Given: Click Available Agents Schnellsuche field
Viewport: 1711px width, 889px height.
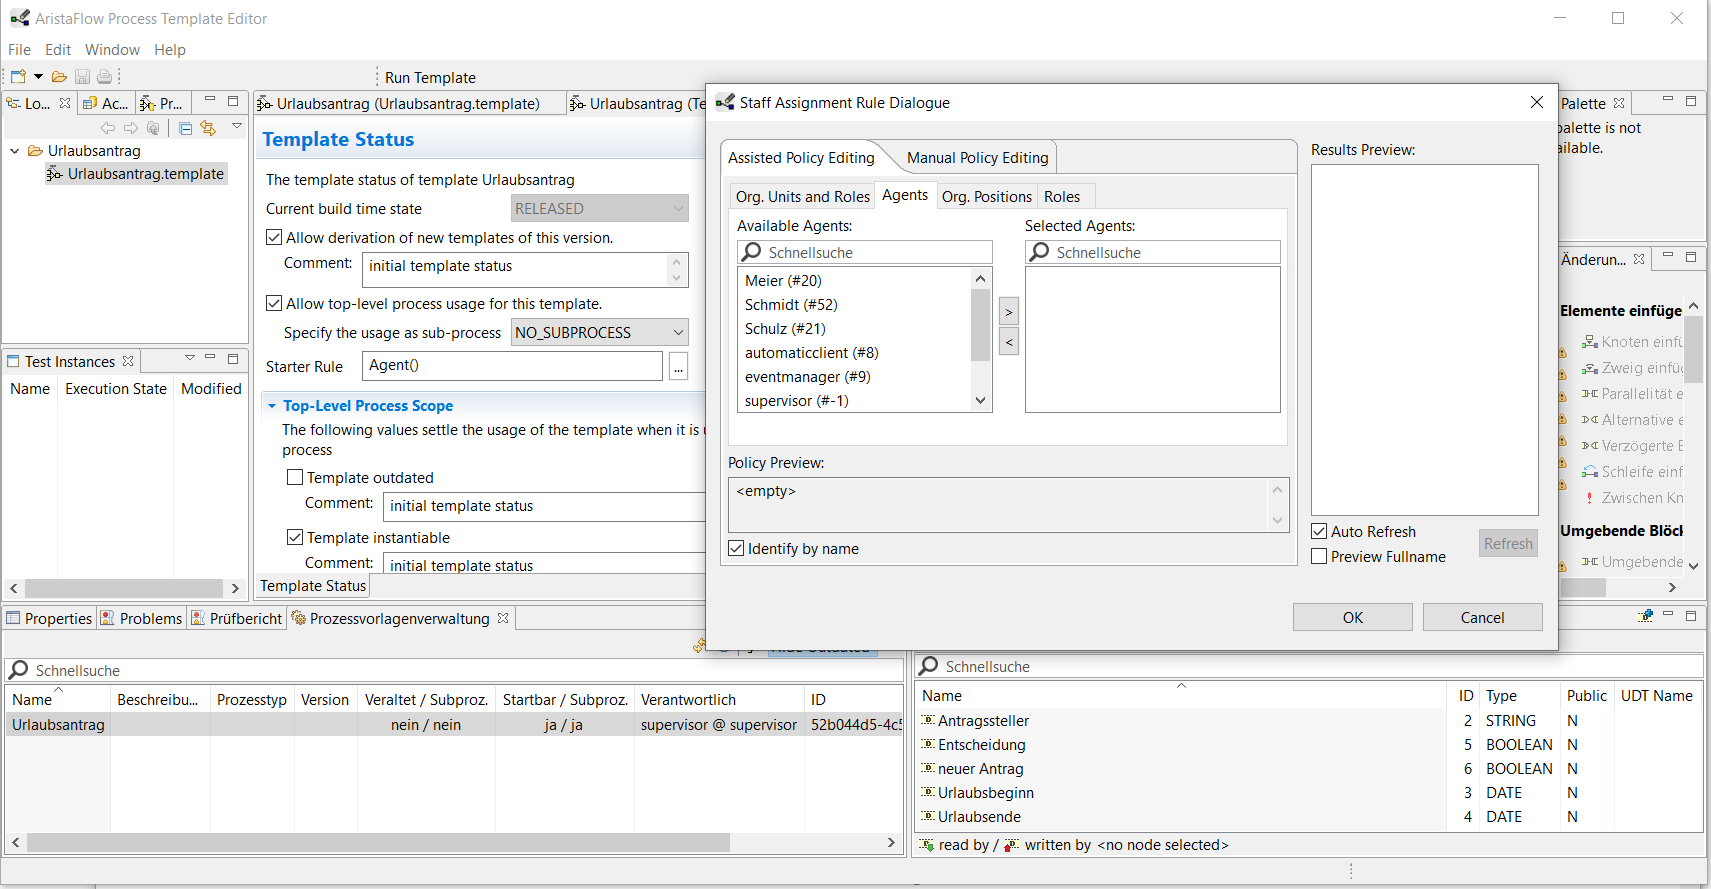Looking at the screenshot, I should point(865,253).
